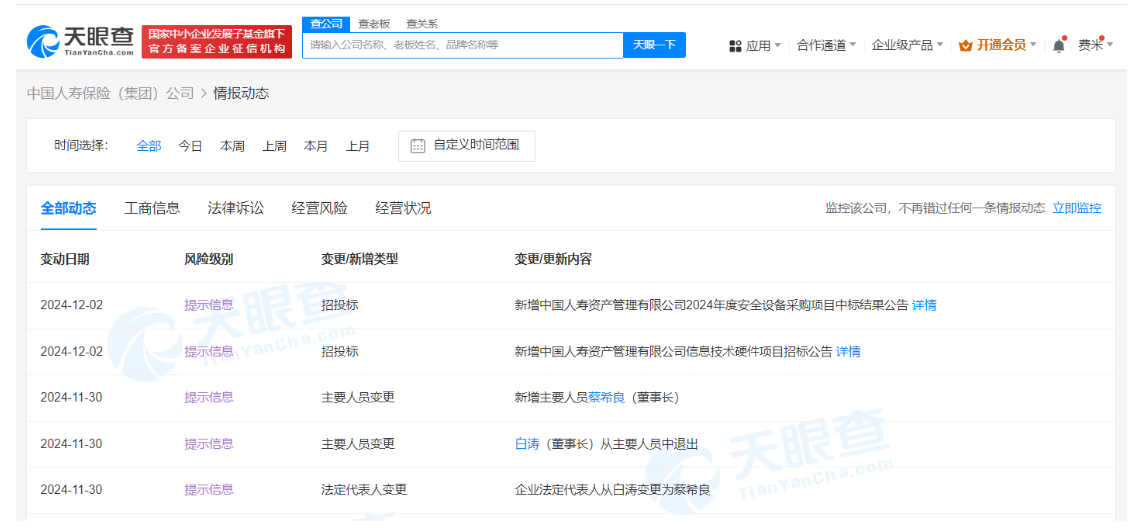Click the 天眼一下 search button
1132x532 pixels.
tap(654, 45)
